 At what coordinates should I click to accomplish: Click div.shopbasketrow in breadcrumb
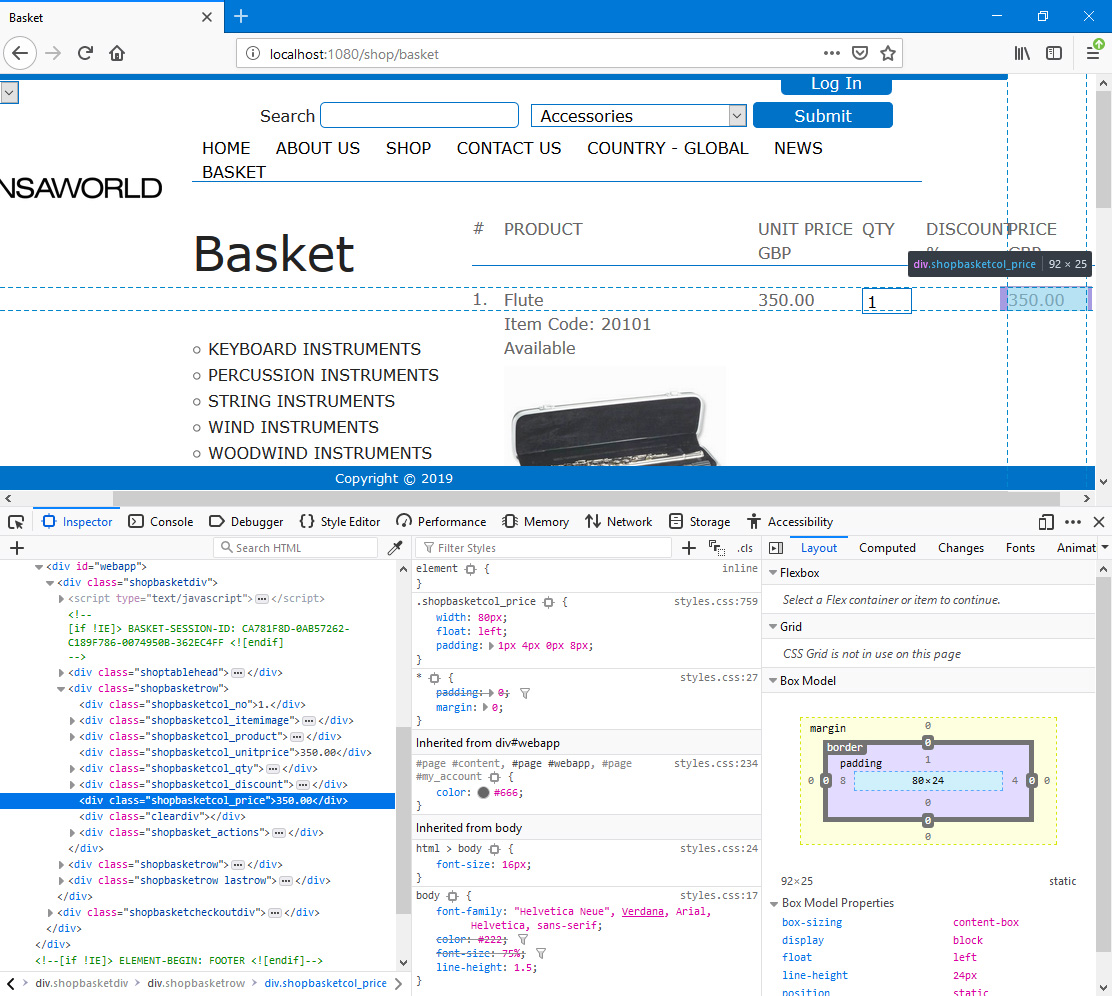click(x=196, y=983)
